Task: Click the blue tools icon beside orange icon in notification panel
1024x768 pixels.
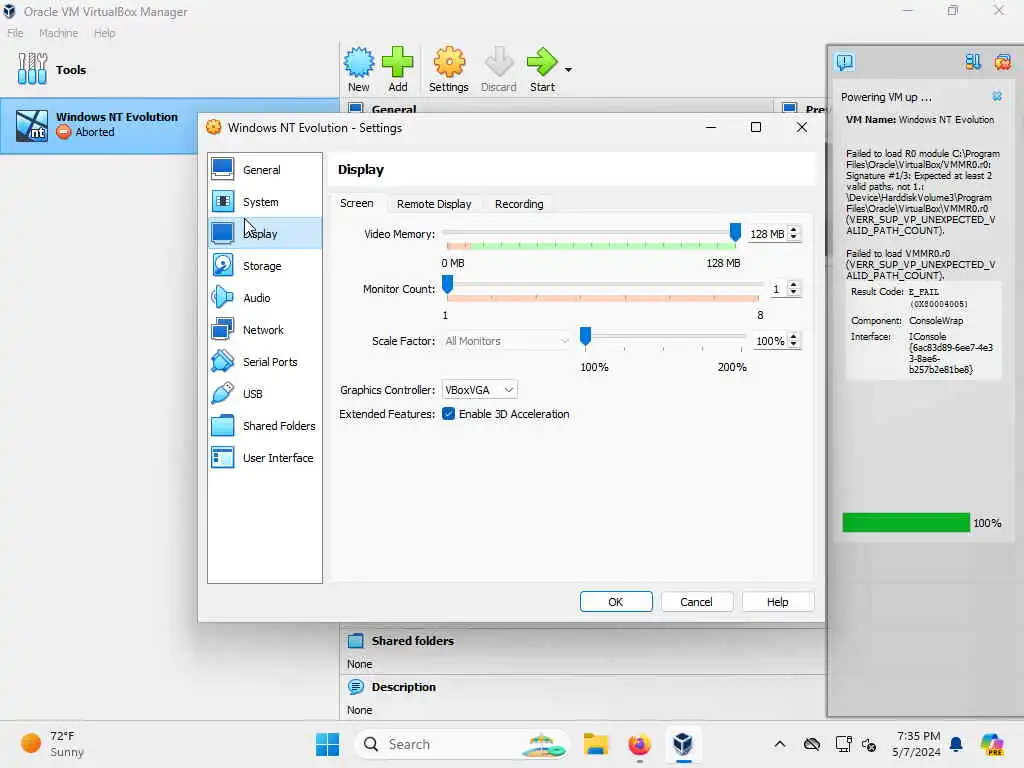Action: (x=973, y=62)
